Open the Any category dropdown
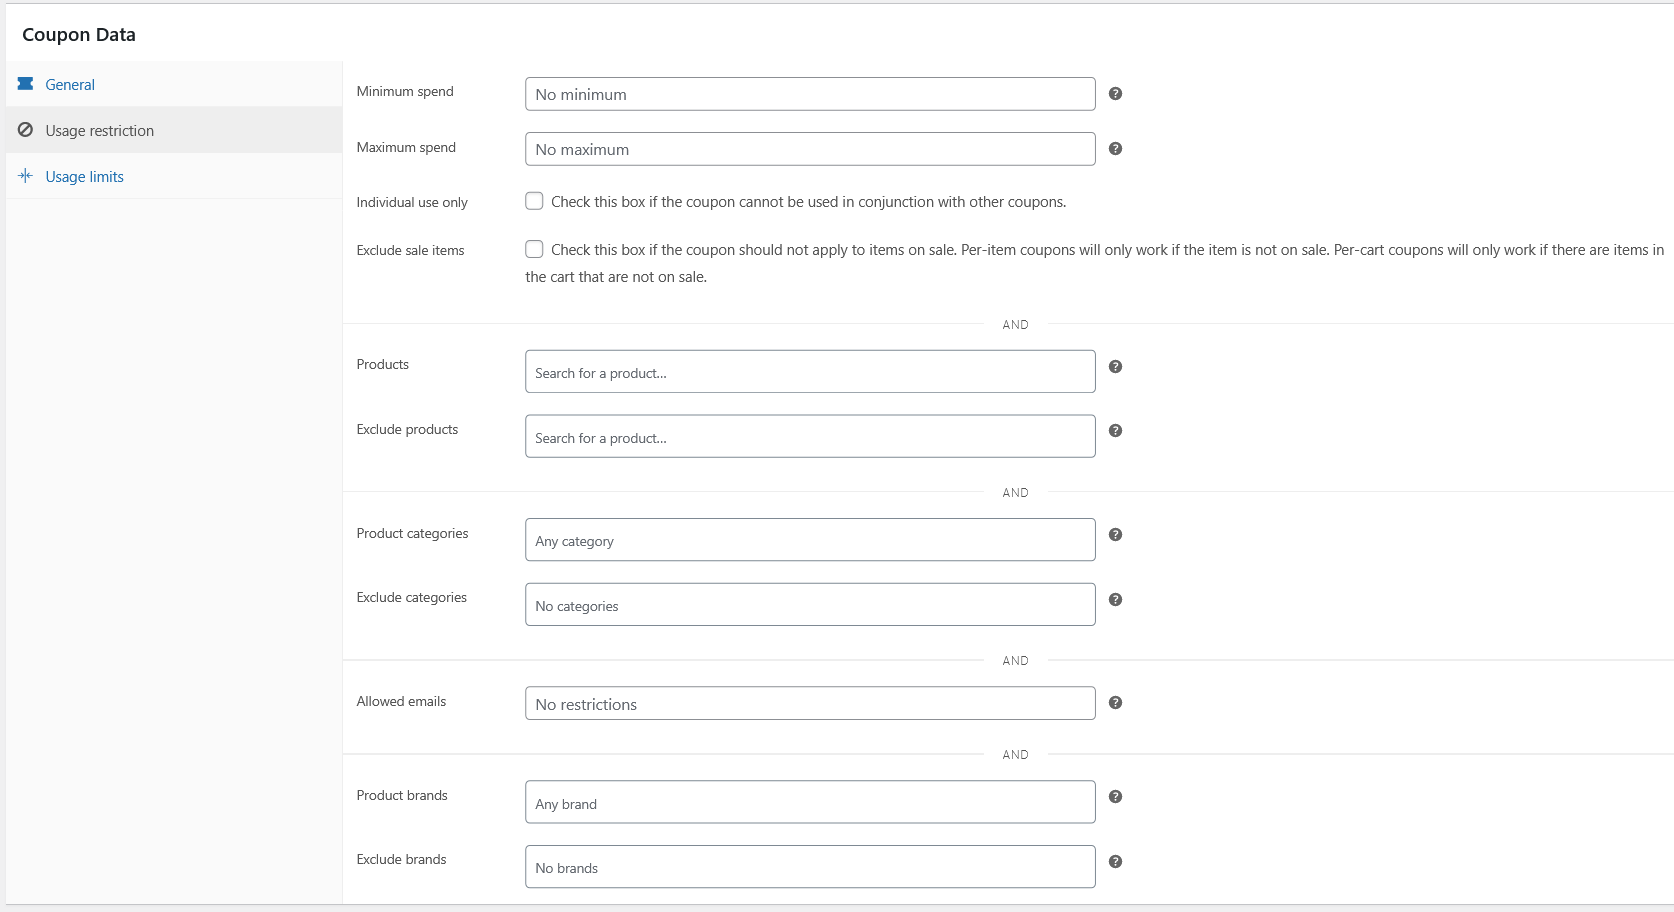The width and height of the screenshot is (1674, 912). [x=809, y=540]
